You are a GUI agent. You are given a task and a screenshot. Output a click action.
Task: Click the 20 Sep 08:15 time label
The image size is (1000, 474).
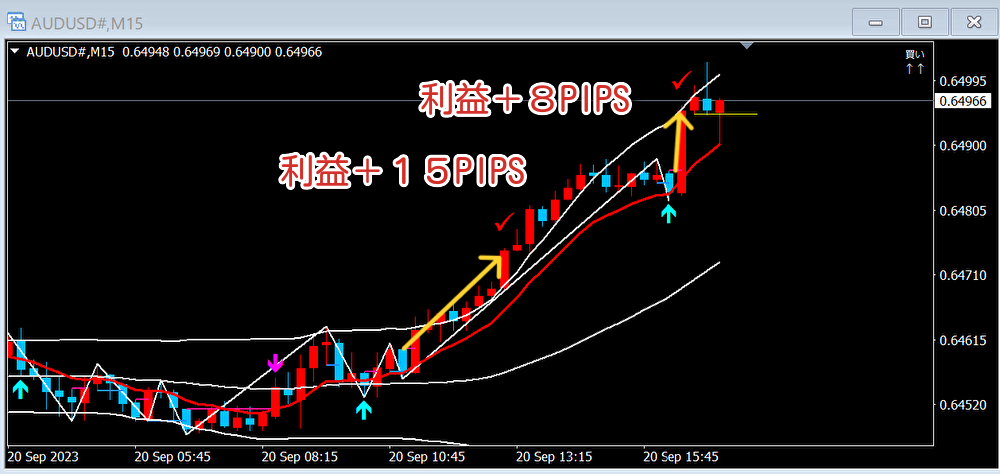click(x=300, y=457)
